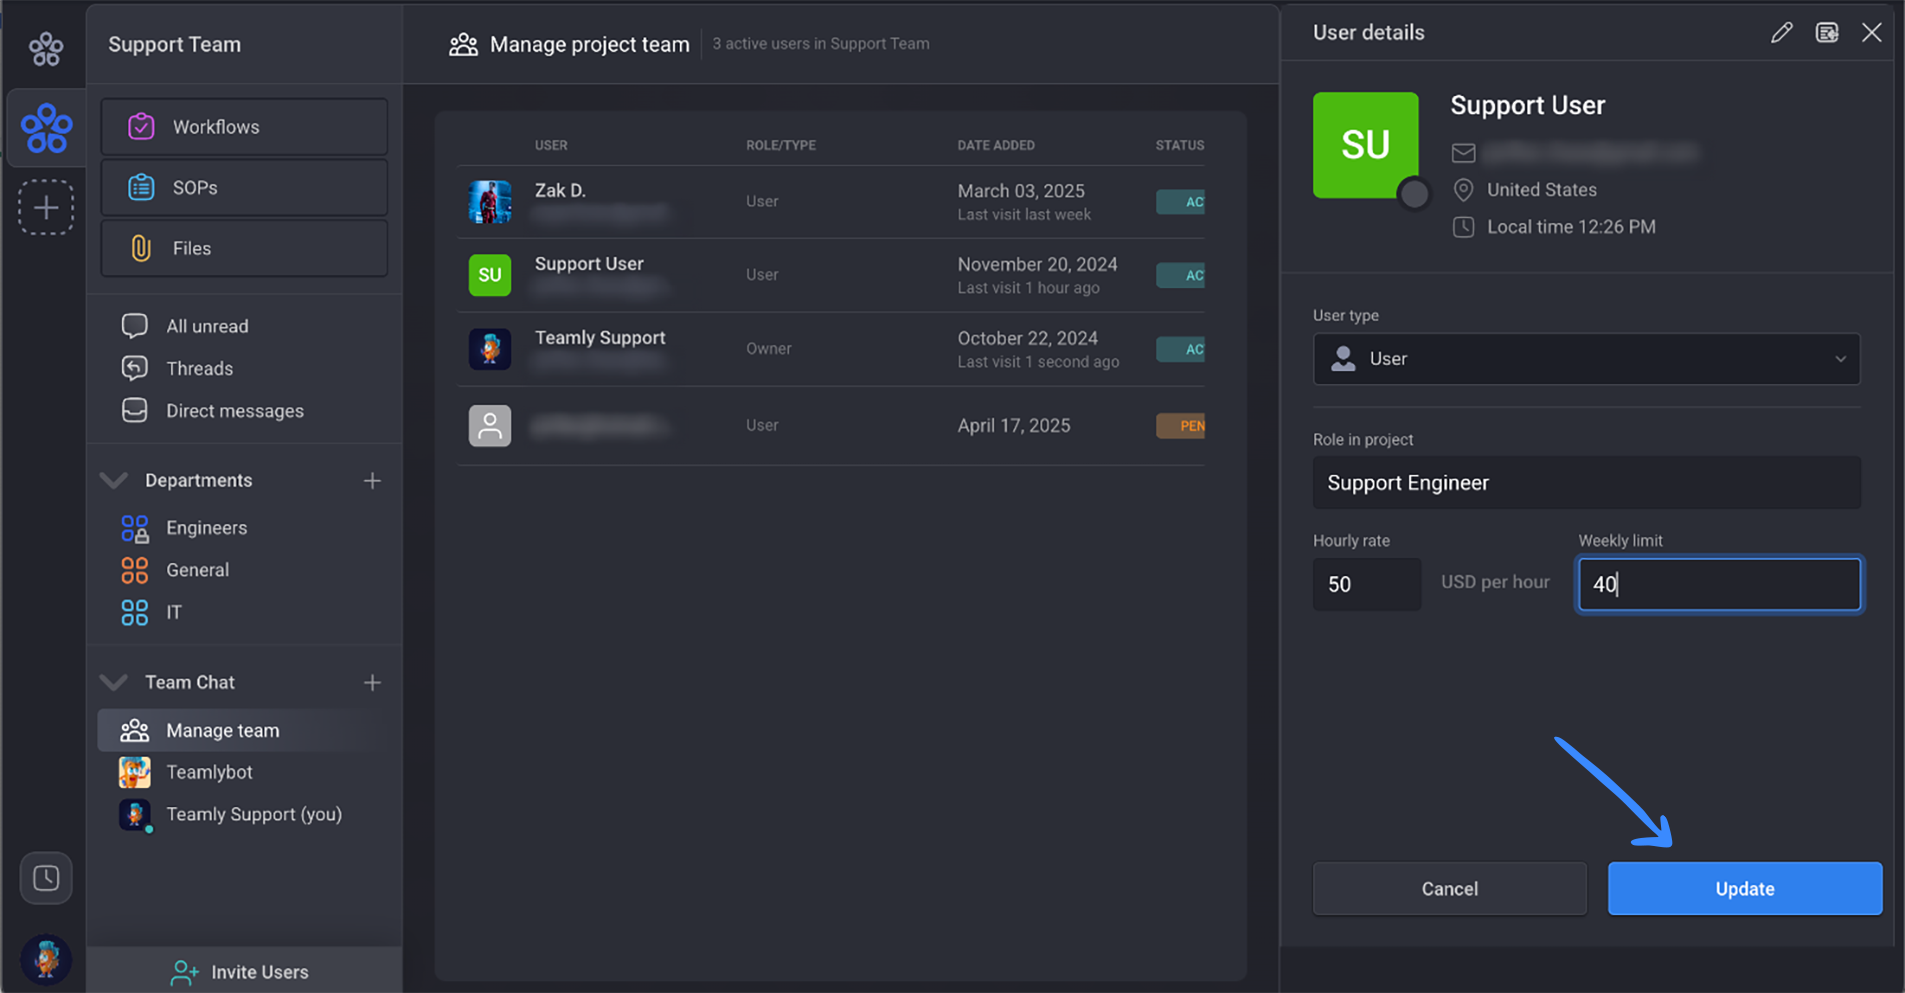This screenshot has width=1905, height=993.
Task: Click Teamly Support avatar in user list
Action: point(490,349)
